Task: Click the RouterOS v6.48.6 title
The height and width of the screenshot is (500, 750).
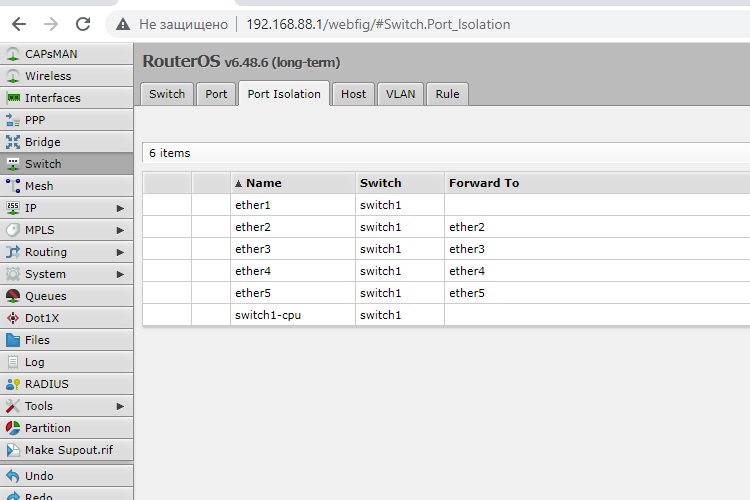Action: click(x=242, y=62)
